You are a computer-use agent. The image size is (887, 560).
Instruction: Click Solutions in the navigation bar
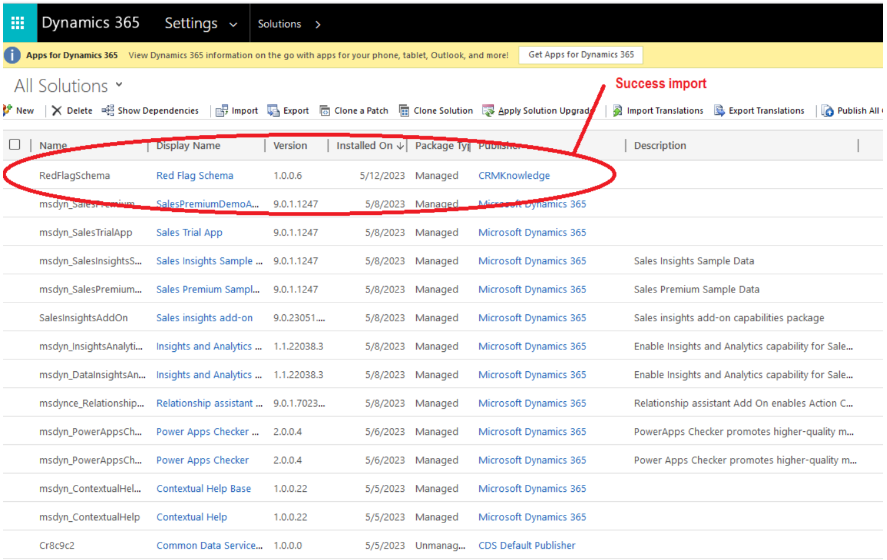pos(279,24)
